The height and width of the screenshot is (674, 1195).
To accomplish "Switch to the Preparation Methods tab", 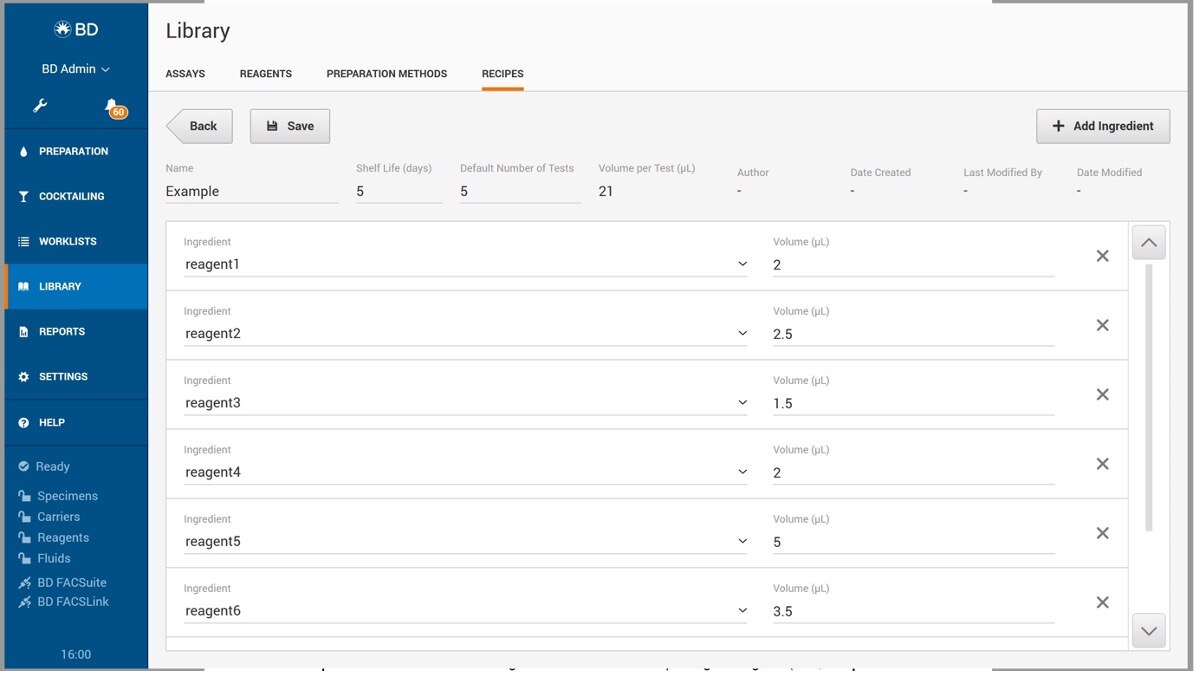I will [x=386, y=74].
